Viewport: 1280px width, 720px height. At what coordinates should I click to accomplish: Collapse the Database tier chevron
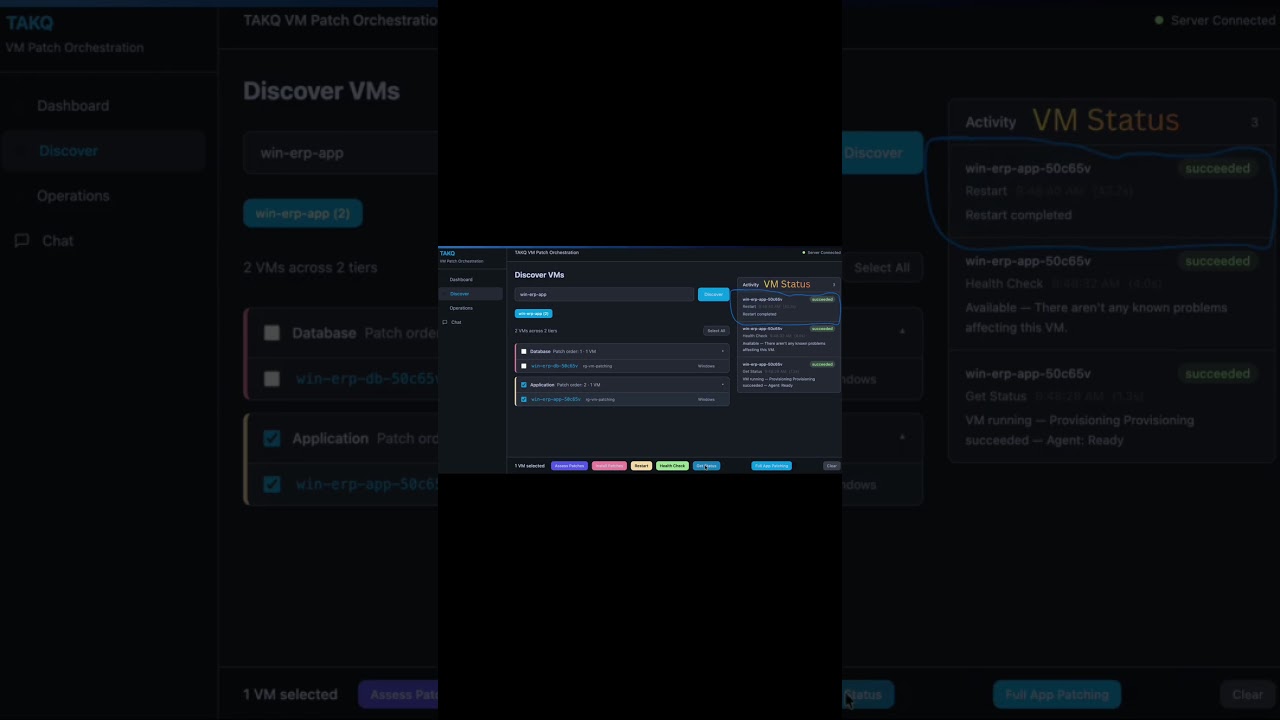click(723, 351)
